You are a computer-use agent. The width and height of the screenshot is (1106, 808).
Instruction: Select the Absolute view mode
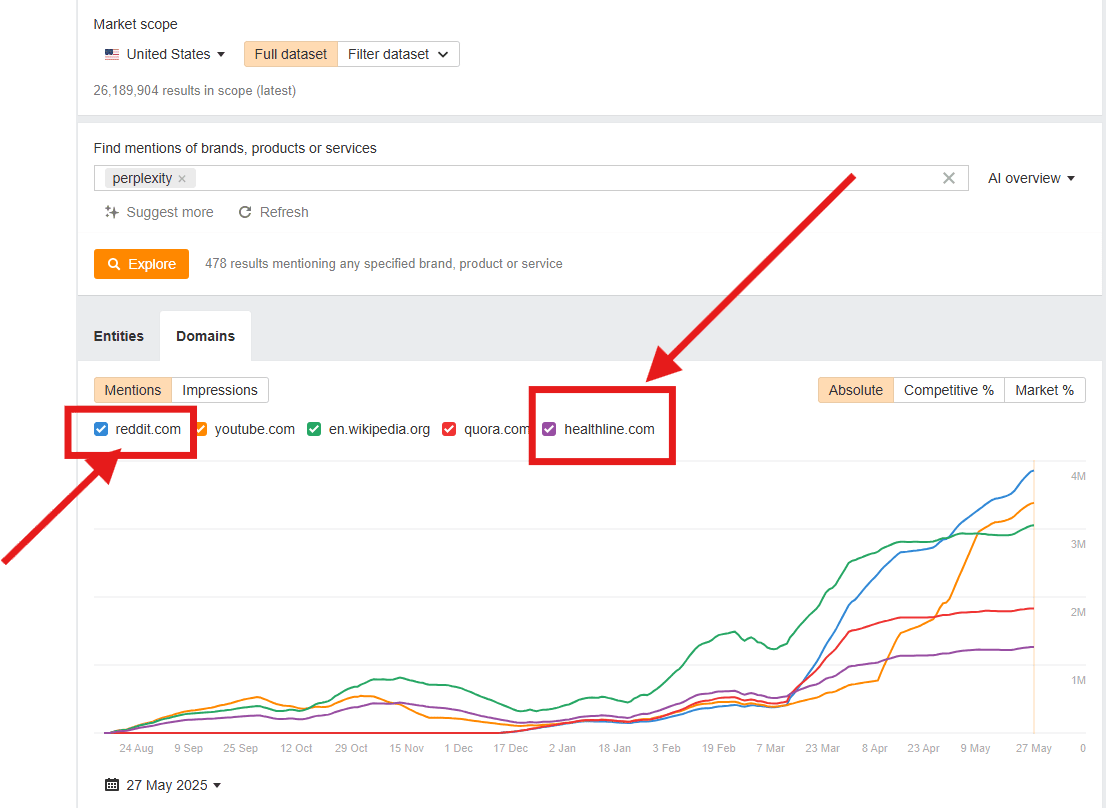click(856, 390)
